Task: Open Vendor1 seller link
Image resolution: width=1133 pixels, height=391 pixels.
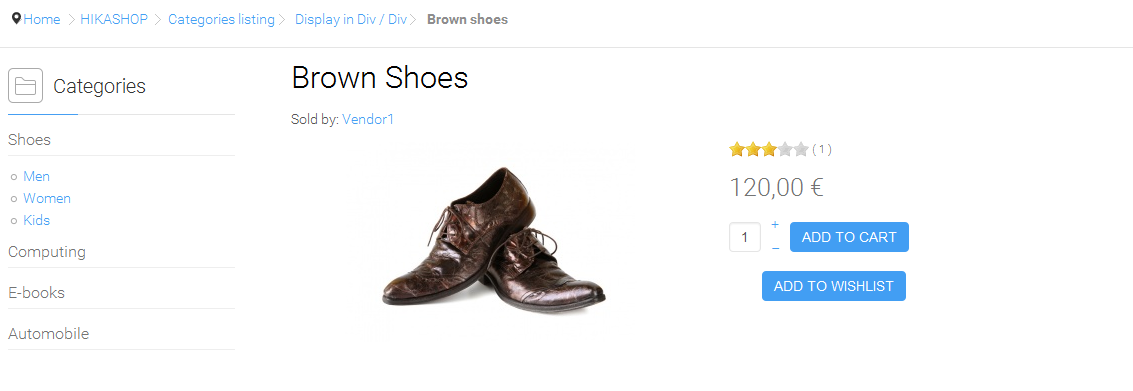Action: click(x=368, y=119)
